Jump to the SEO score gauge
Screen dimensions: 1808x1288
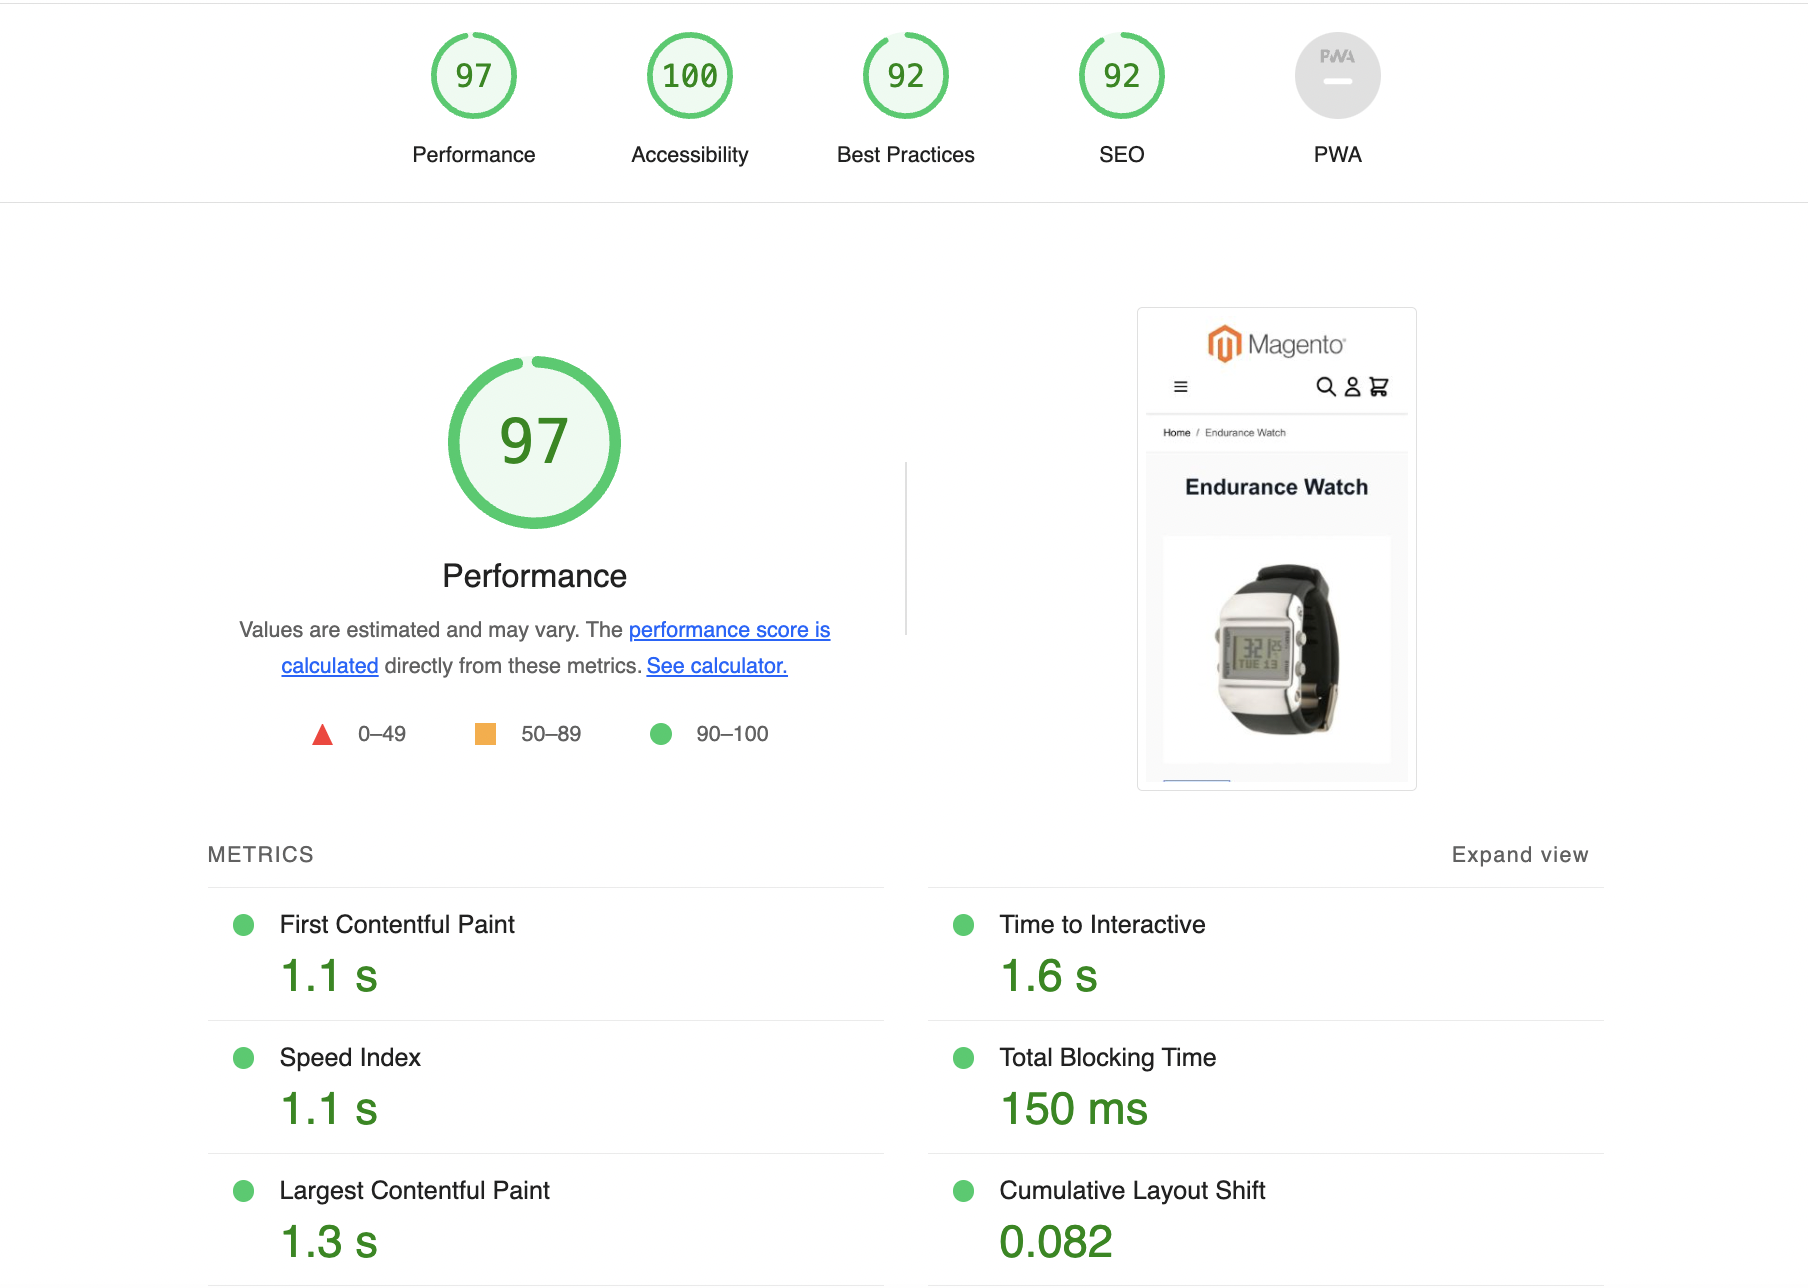pyautogui.click(x=1121, y=76)
